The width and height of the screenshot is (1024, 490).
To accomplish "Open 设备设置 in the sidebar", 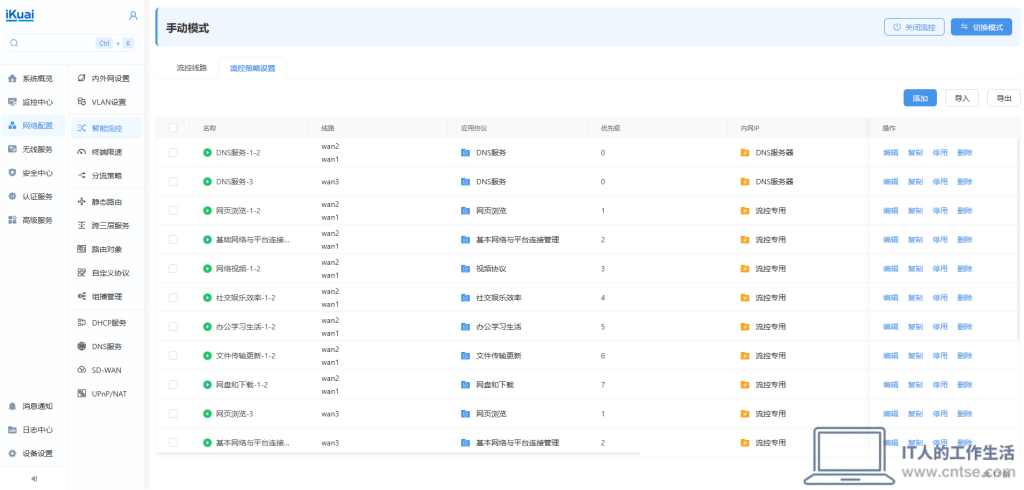I will (34, 453).
